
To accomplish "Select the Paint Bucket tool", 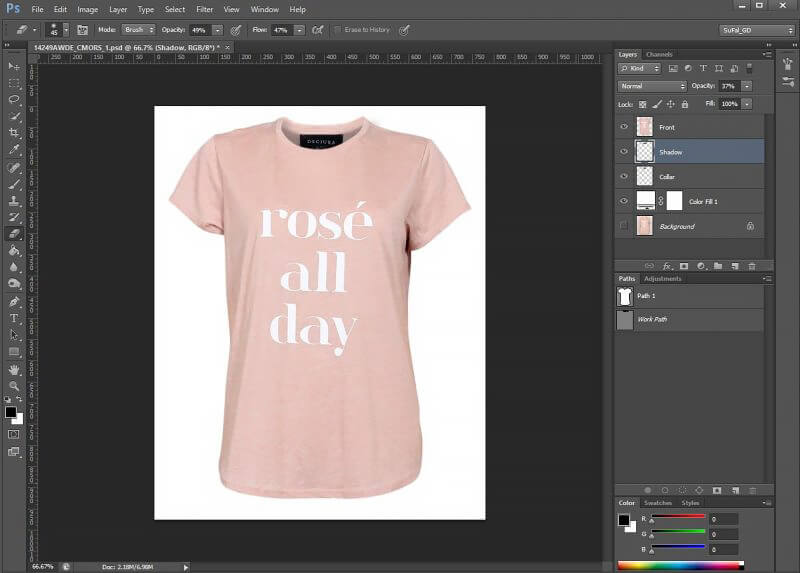I will [x=14, y=250].
